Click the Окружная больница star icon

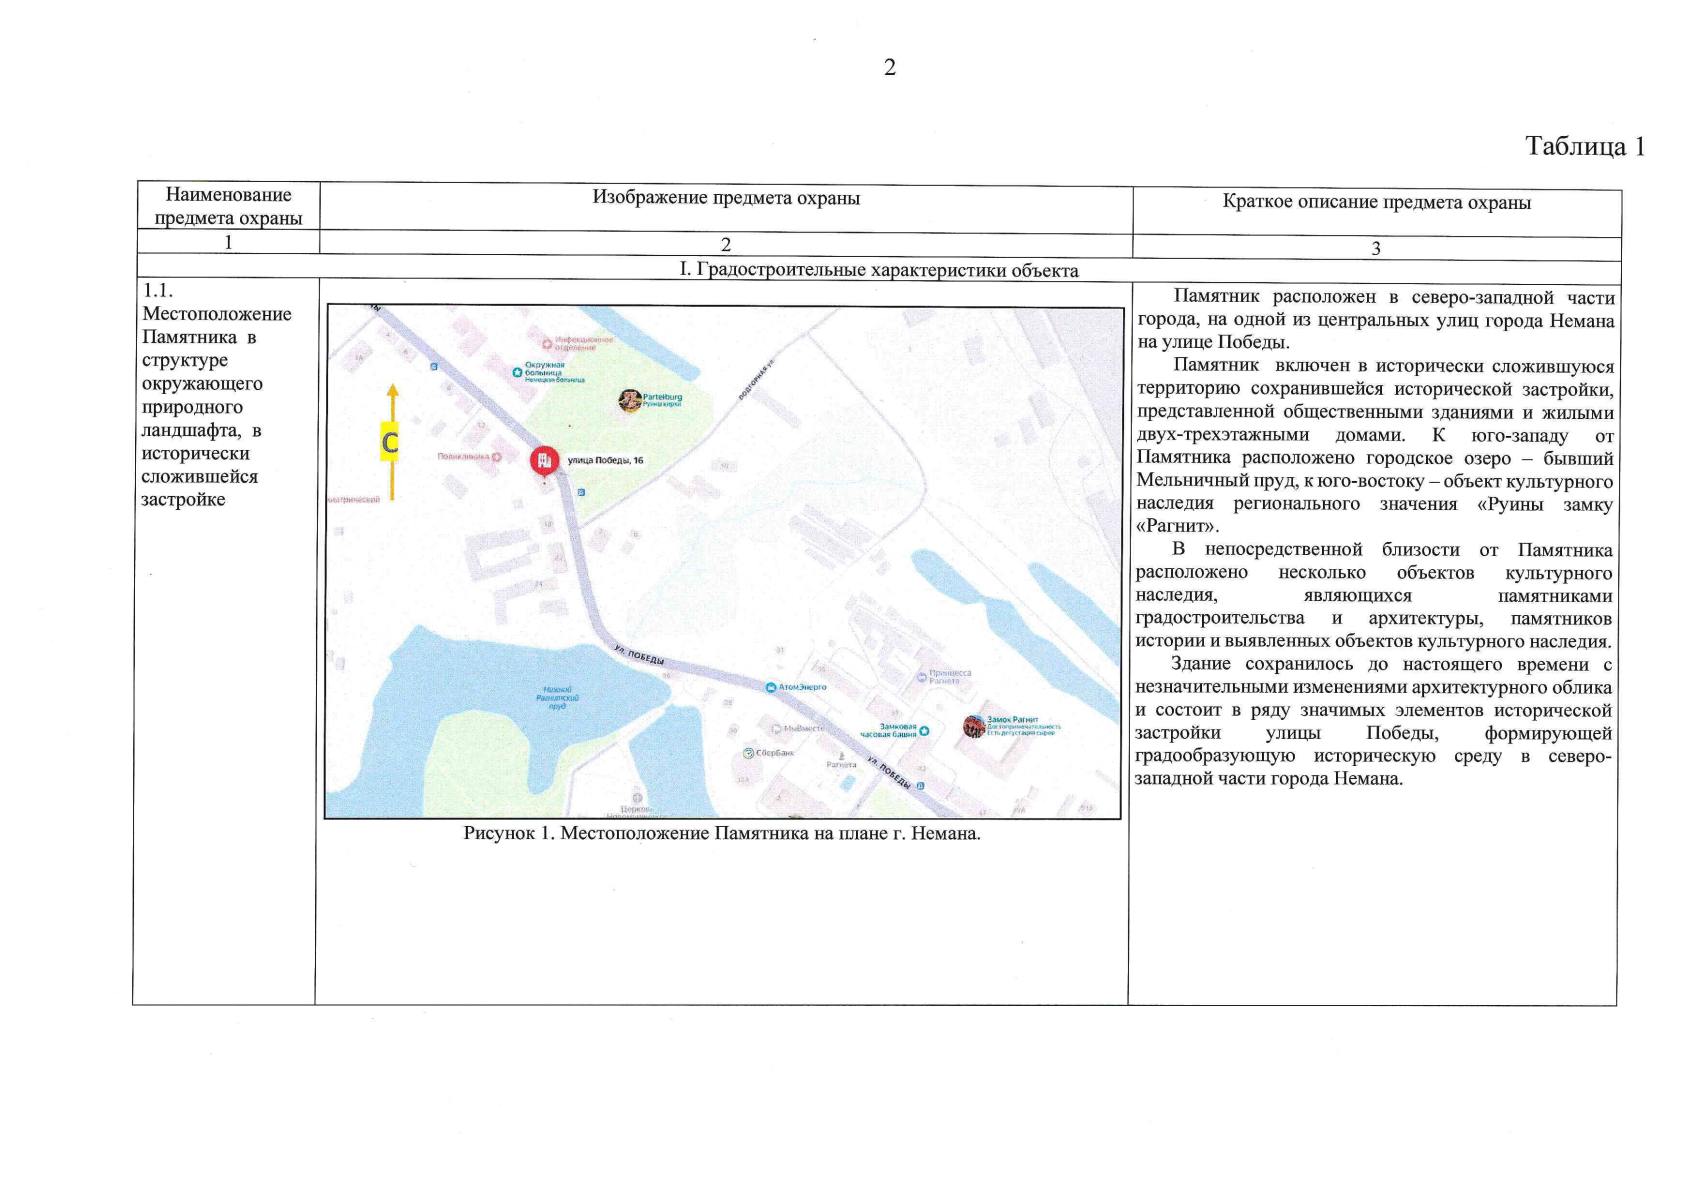[517, 372]
